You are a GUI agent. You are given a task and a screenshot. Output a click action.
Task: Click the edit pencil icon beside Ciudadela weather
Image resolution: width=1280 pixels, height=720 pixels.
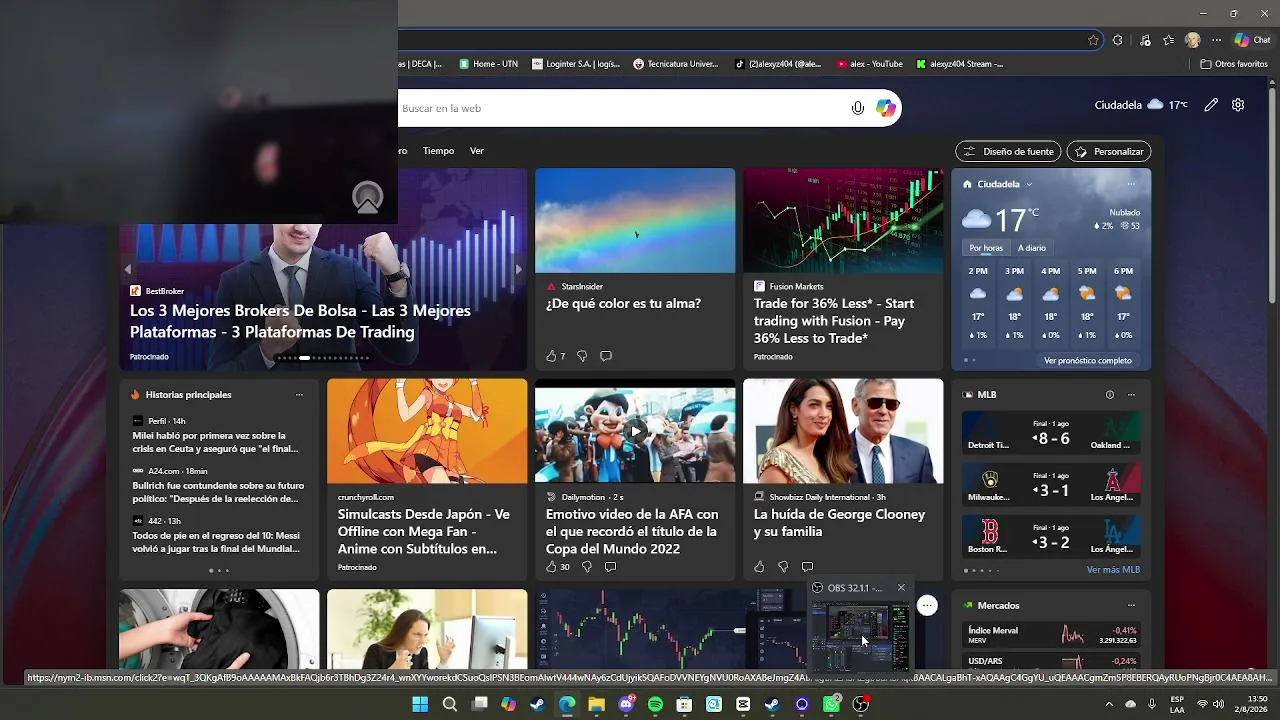pos(1211,105)
